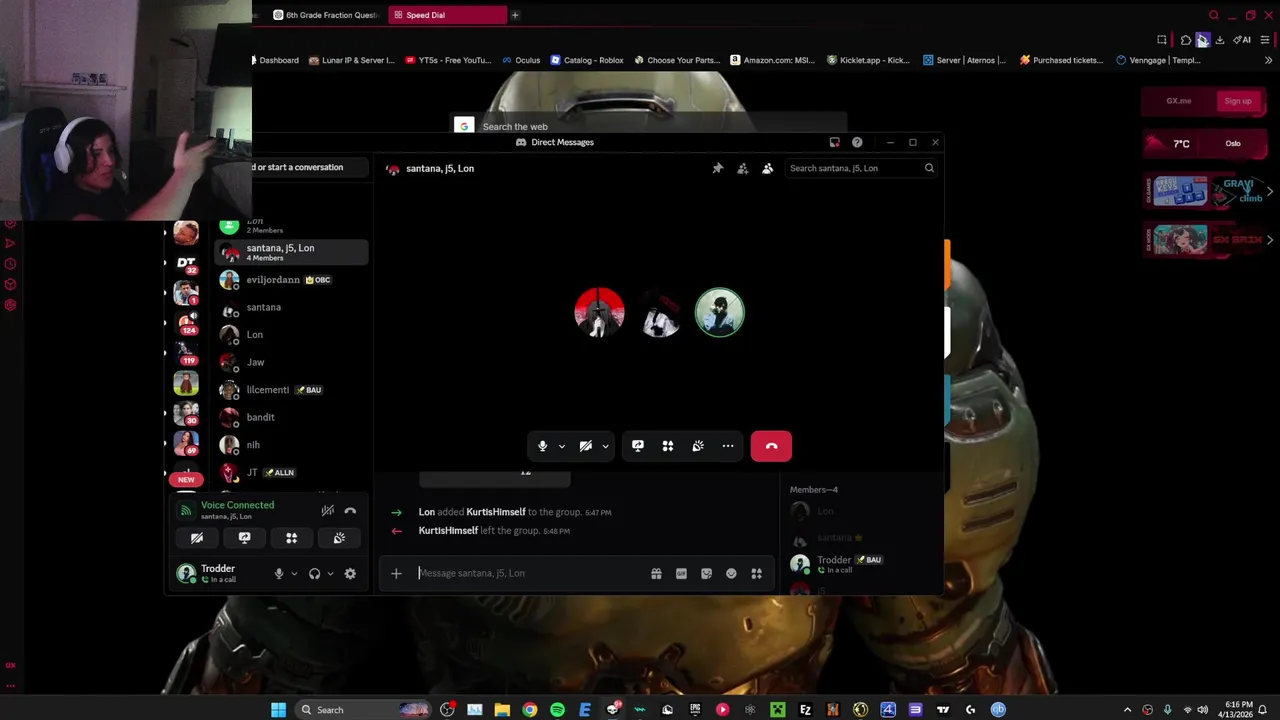Start an activity from call controls

668,446
